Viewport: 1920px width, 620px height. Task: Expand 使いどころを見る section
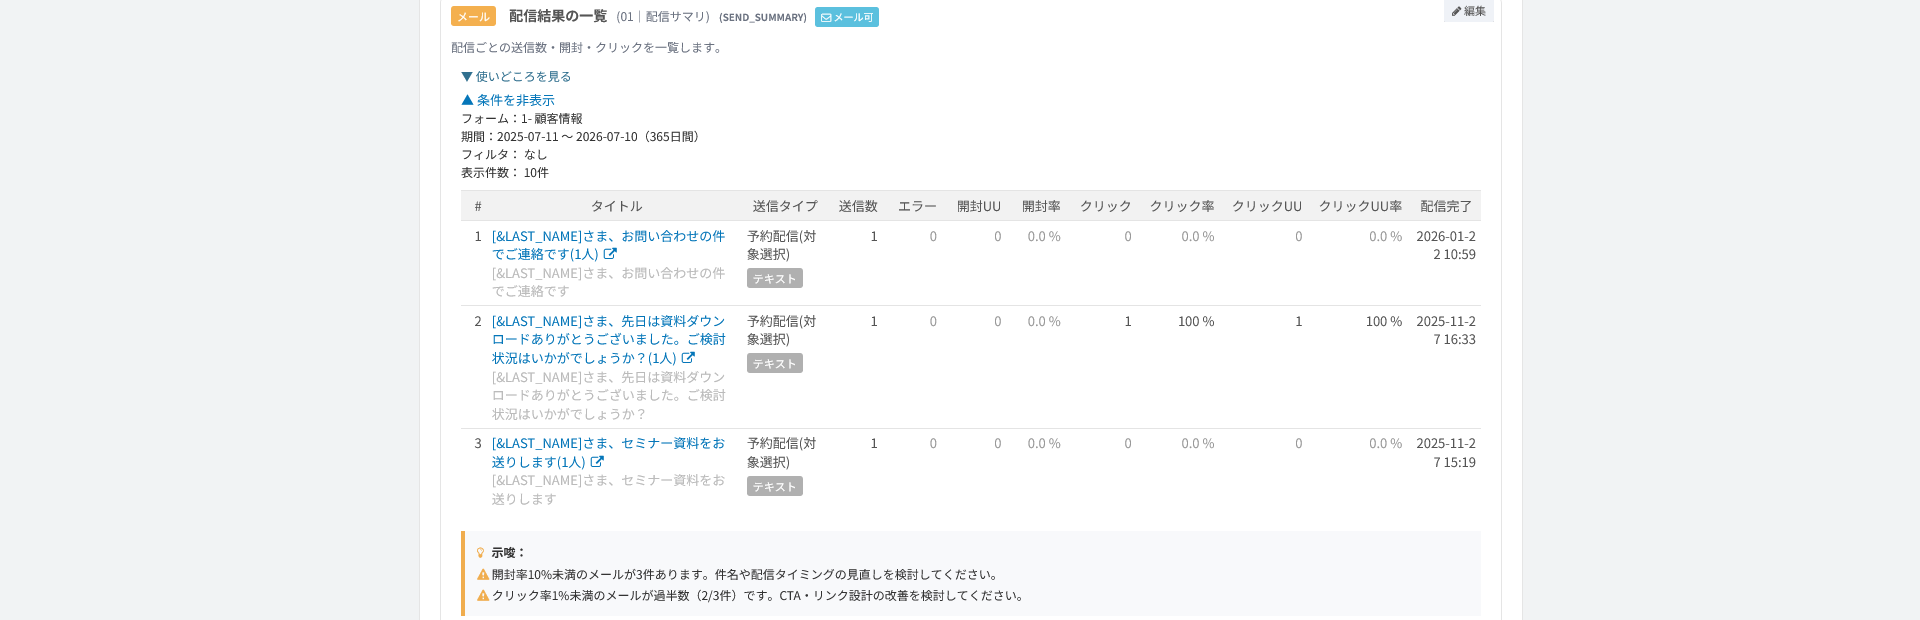[516, 76]
